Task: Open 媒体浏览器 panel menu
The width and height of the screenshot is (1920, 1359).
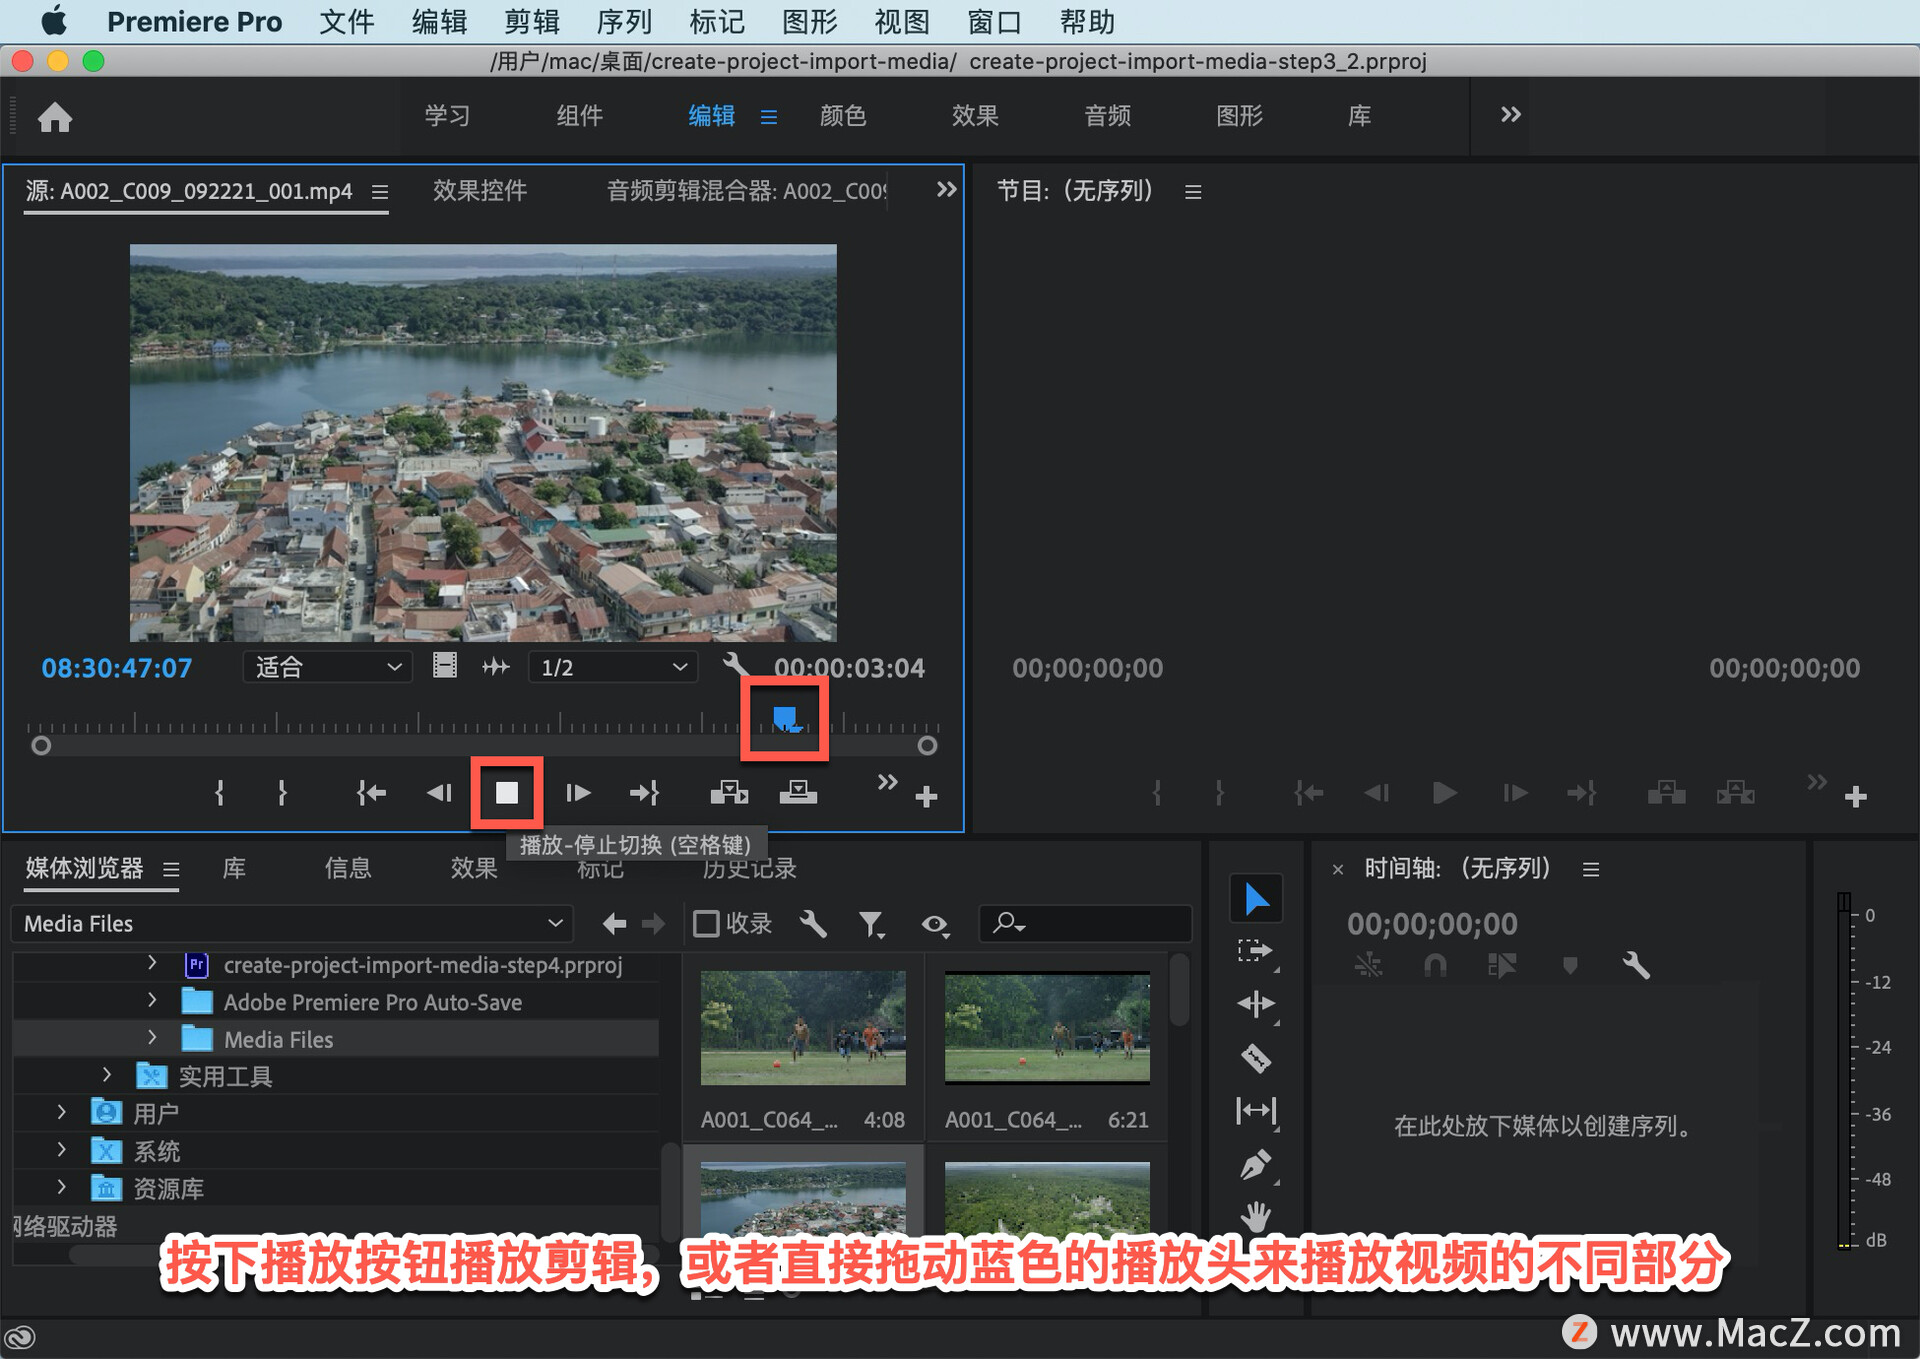Action: click(x=171, y=869)
